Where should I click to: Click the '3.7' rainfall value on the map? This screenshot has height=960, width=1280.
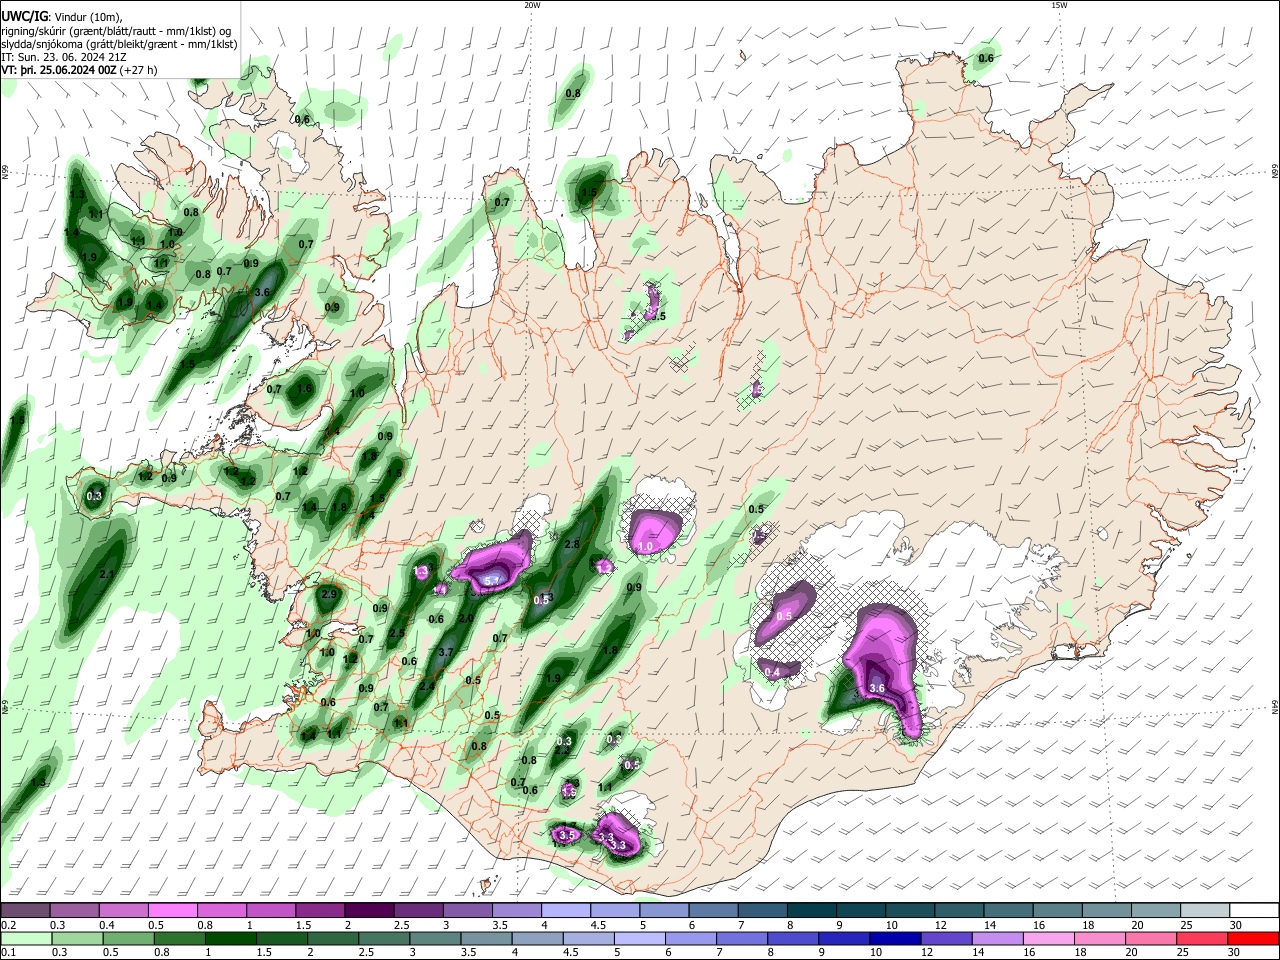446,652
